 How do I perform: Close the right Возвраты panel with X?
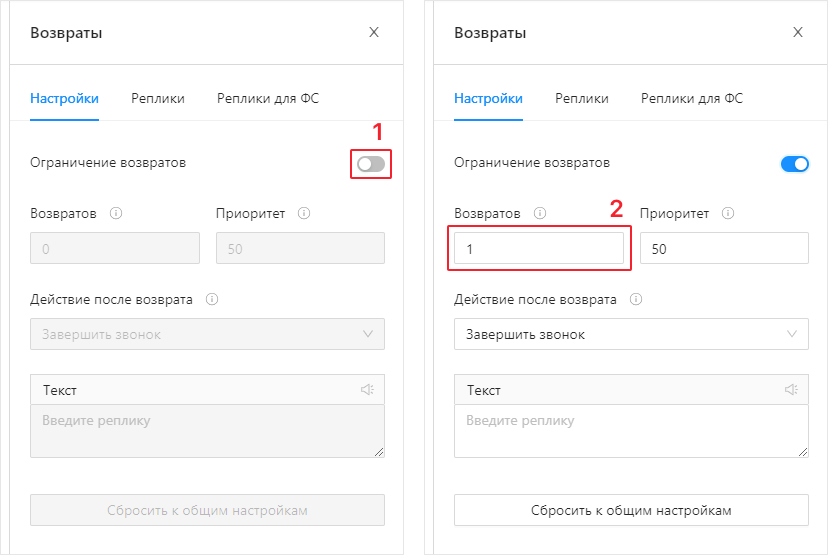pyautogui.click(x=798, y=32)
